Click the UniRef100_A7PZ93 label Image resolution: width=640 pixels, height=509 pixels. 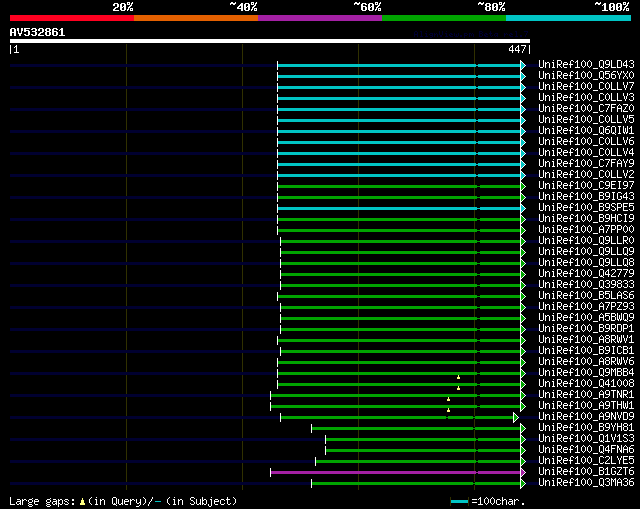586,307
